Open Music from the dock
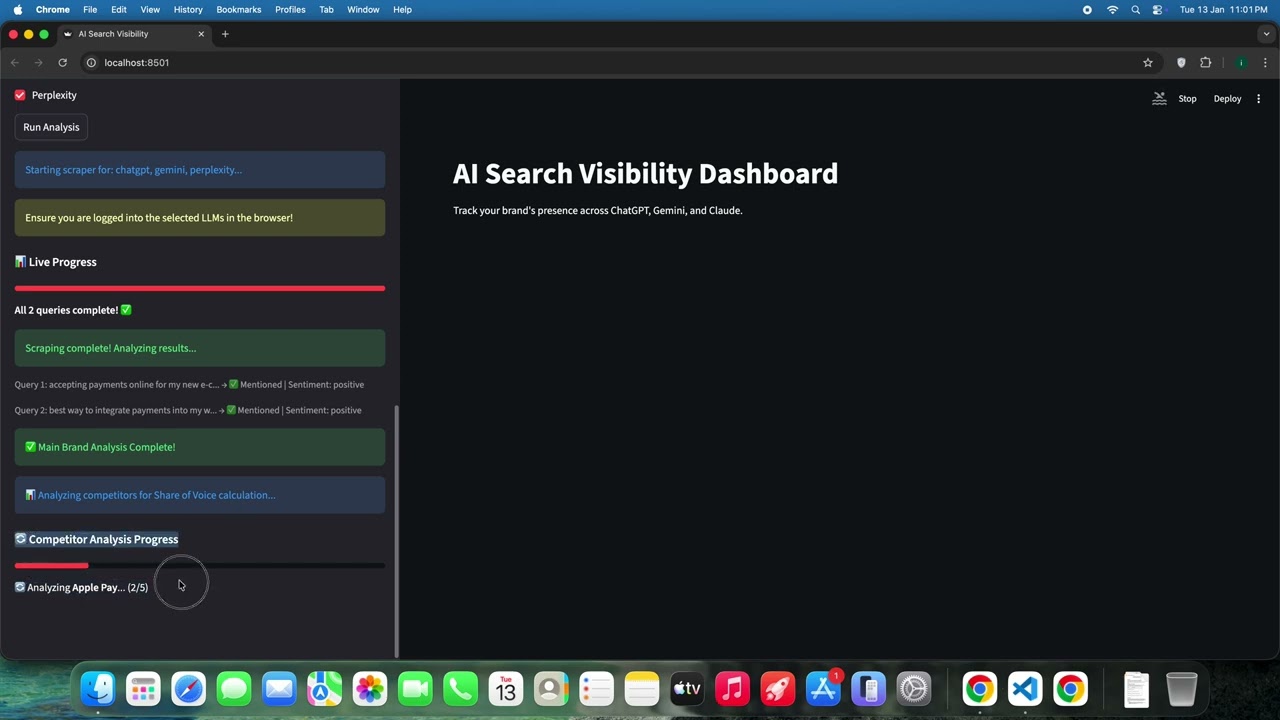The width and height of the screenshot is (1280, 720). tap(732, 689)
